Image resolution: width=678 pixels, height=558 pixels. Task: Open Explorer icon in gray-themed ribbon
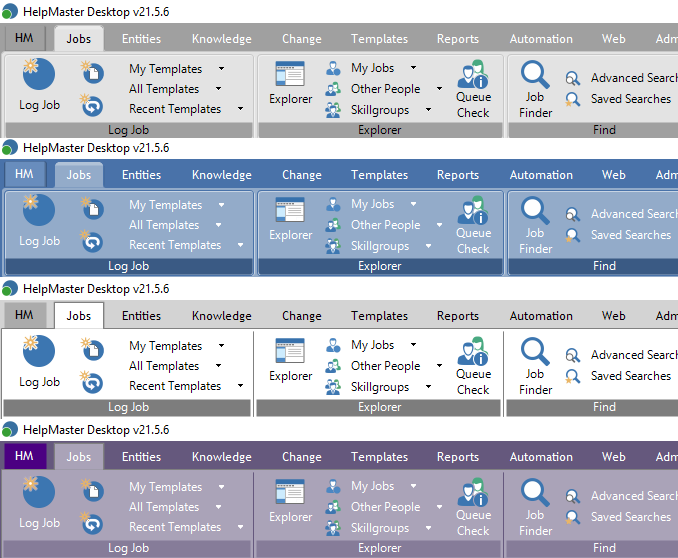pos(290,74)
